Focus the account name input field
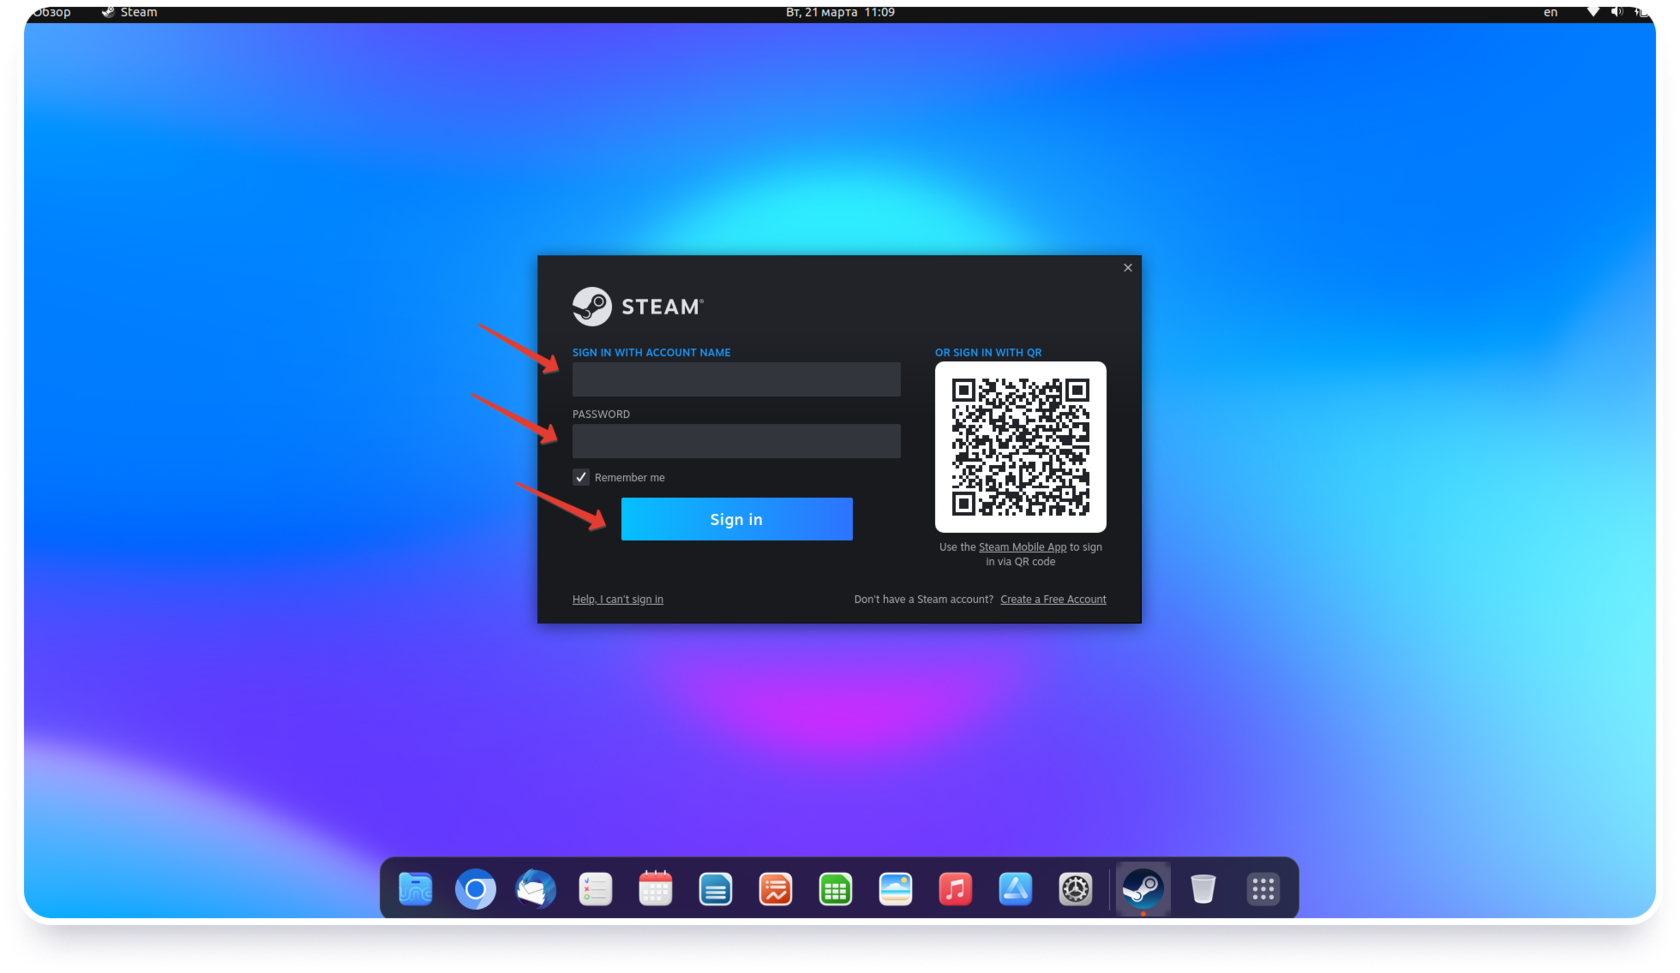The image size is (1680, 973). point(736,379)
